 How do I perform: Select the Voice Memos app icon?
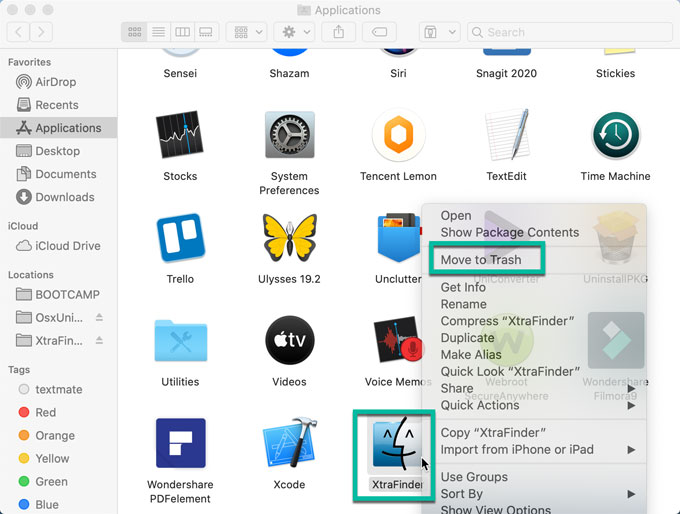(x=398, y=340)
